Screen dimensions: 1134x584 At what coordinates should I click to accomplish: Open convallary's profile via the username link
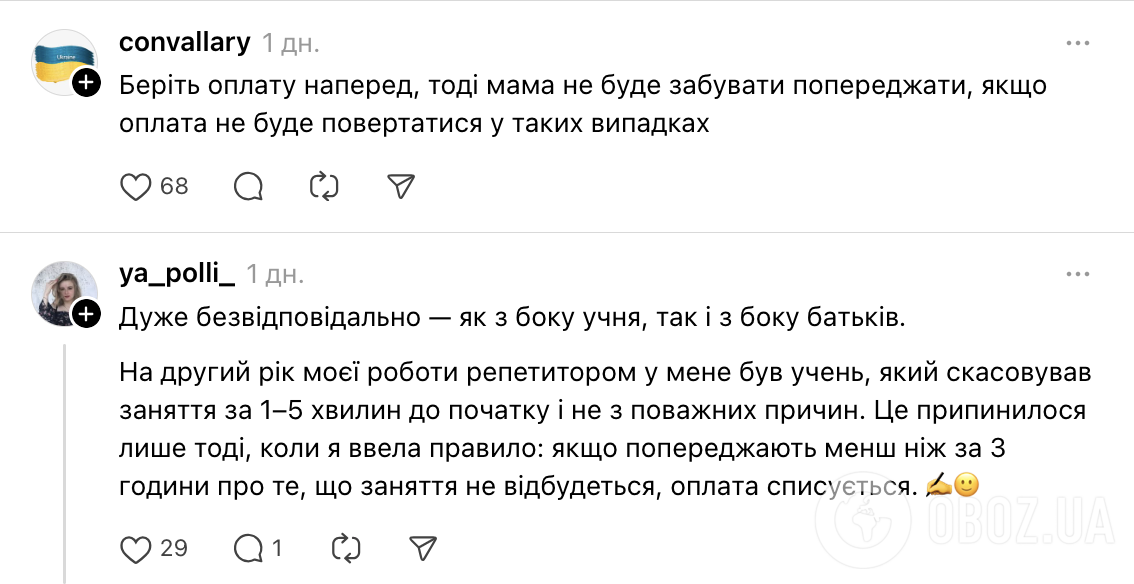click(x=185, y=42)
